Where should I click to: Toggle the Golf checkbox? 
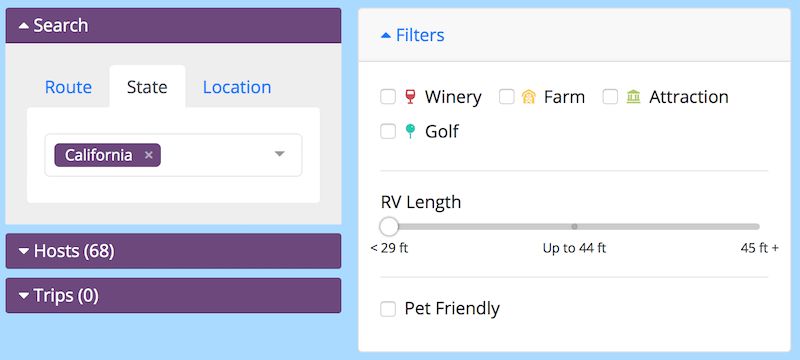[x=388, y=131]
